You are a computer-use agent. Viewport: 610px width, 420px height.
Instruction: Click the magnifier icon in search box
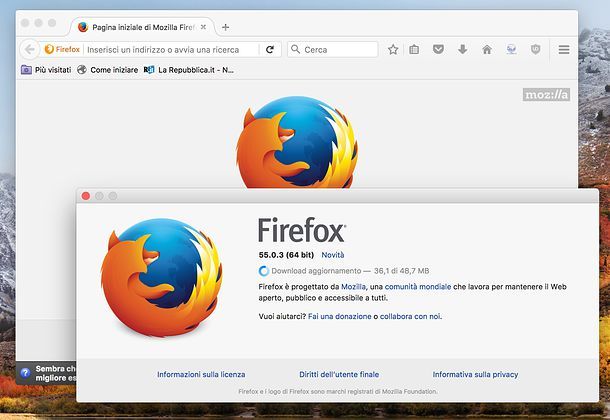pyautogui.click(x=296, y=49)
